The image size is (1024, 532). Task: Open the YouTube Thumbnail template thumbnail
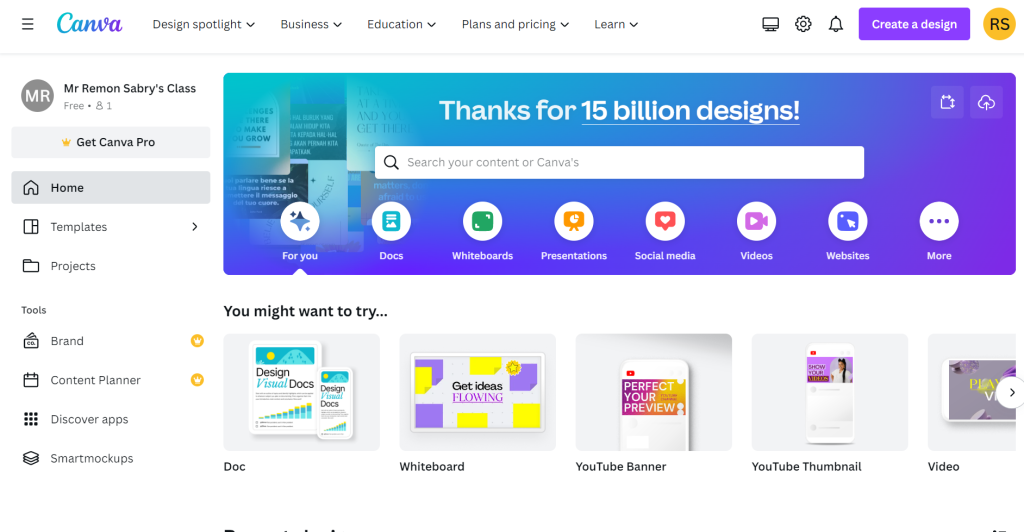point(830,392)
